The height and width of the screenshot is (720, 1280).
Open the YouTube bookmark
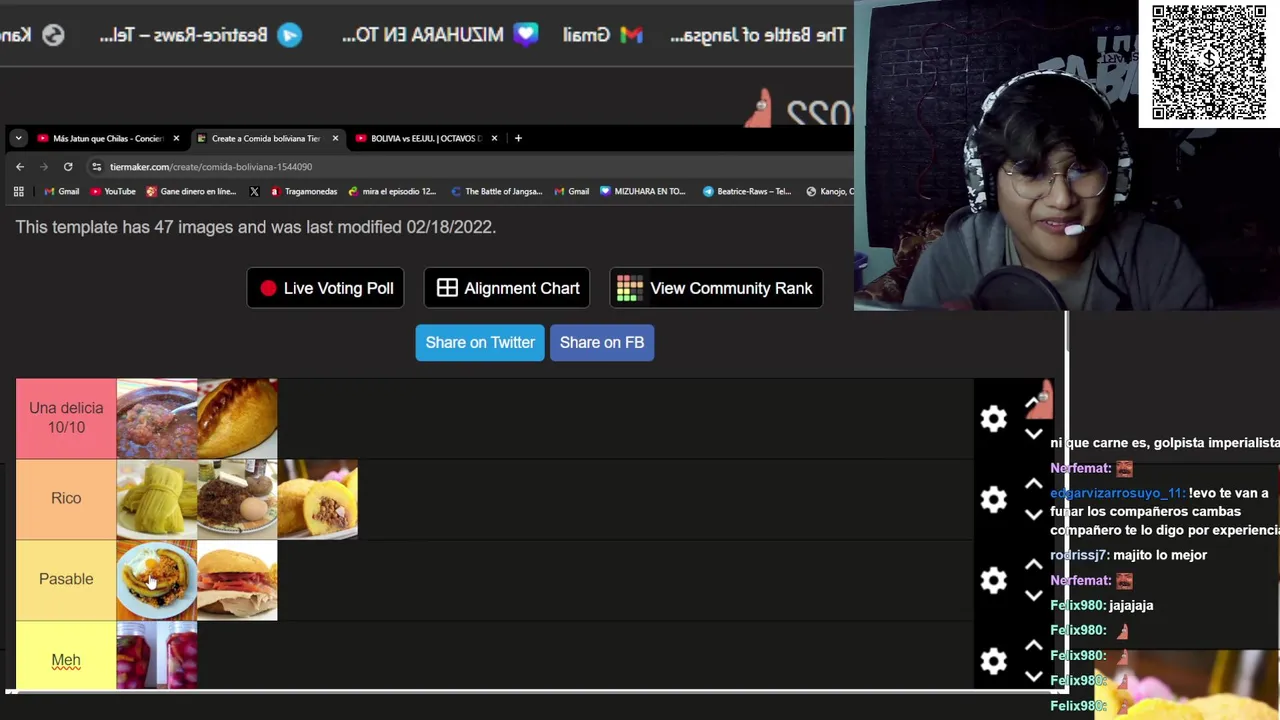coord(113,191)
